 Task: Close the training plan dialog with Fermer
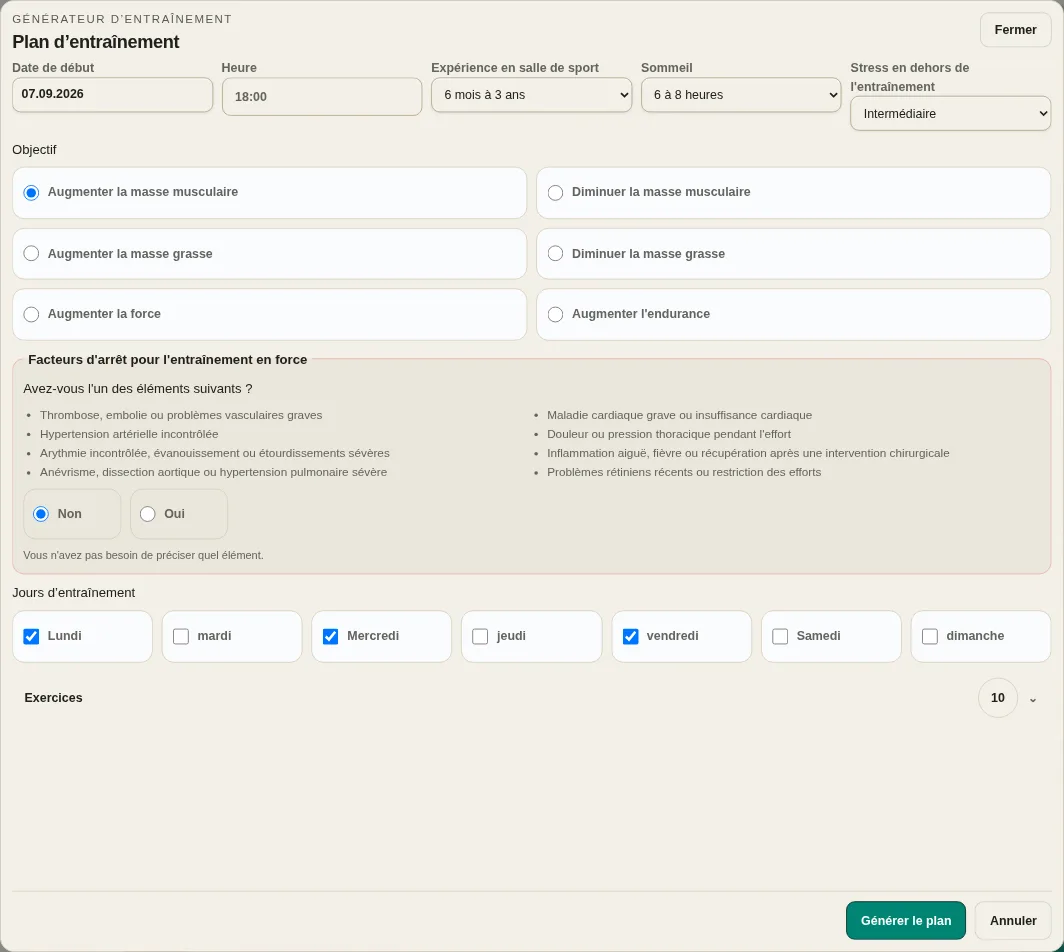(1015, 30)
